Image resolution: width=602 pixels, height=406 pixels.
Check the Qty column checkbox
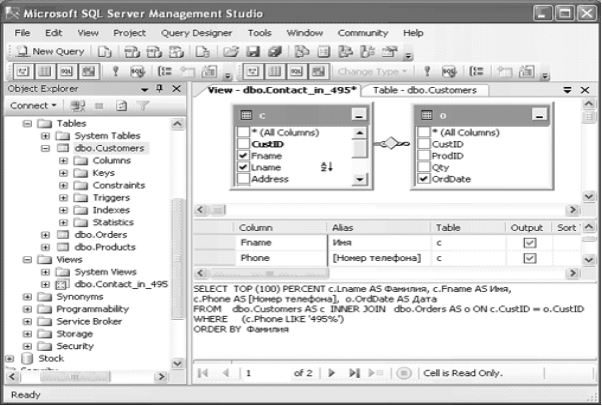(423, 167)
